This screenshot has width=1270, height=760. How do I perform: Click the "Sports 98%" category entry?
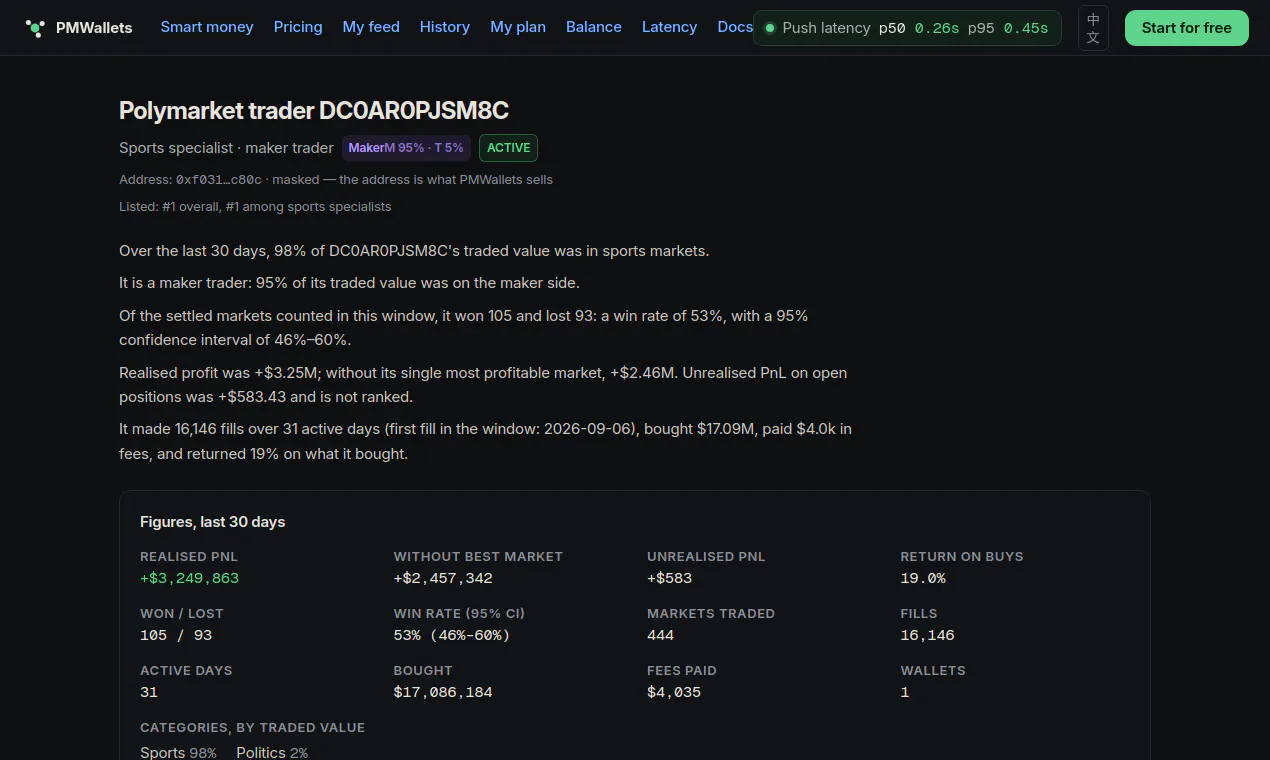(178, 752)
